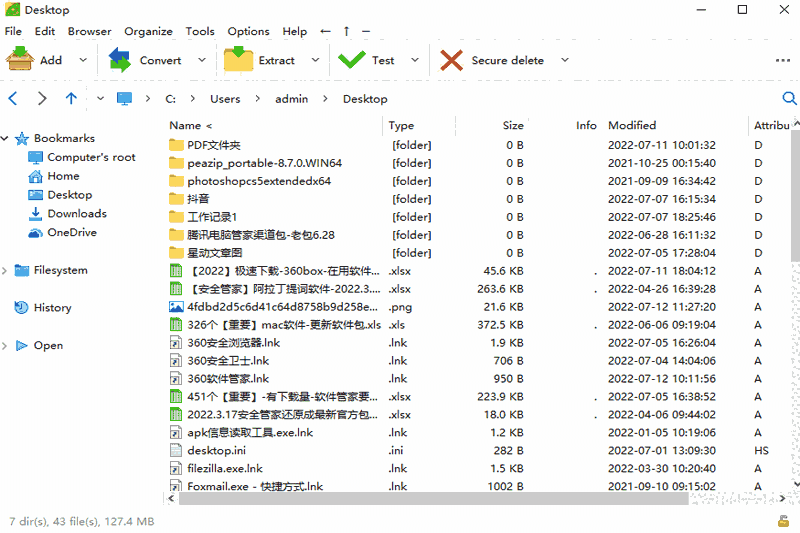Select the Desktop bookmark in sidebar
This screenshot has width=800, height=533.
pyautogui.click(x=70, y=195)
